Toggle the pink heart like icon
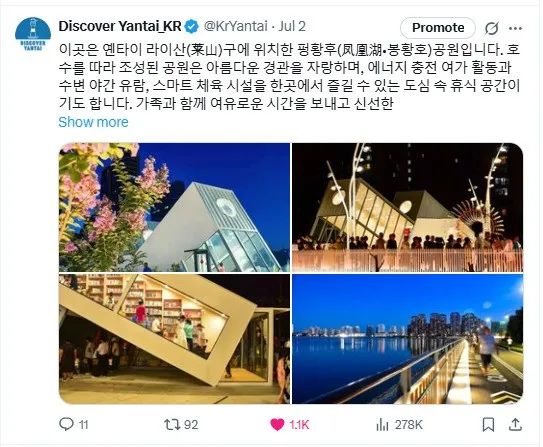Screen dimensions: 543x447 pos(277,424)
